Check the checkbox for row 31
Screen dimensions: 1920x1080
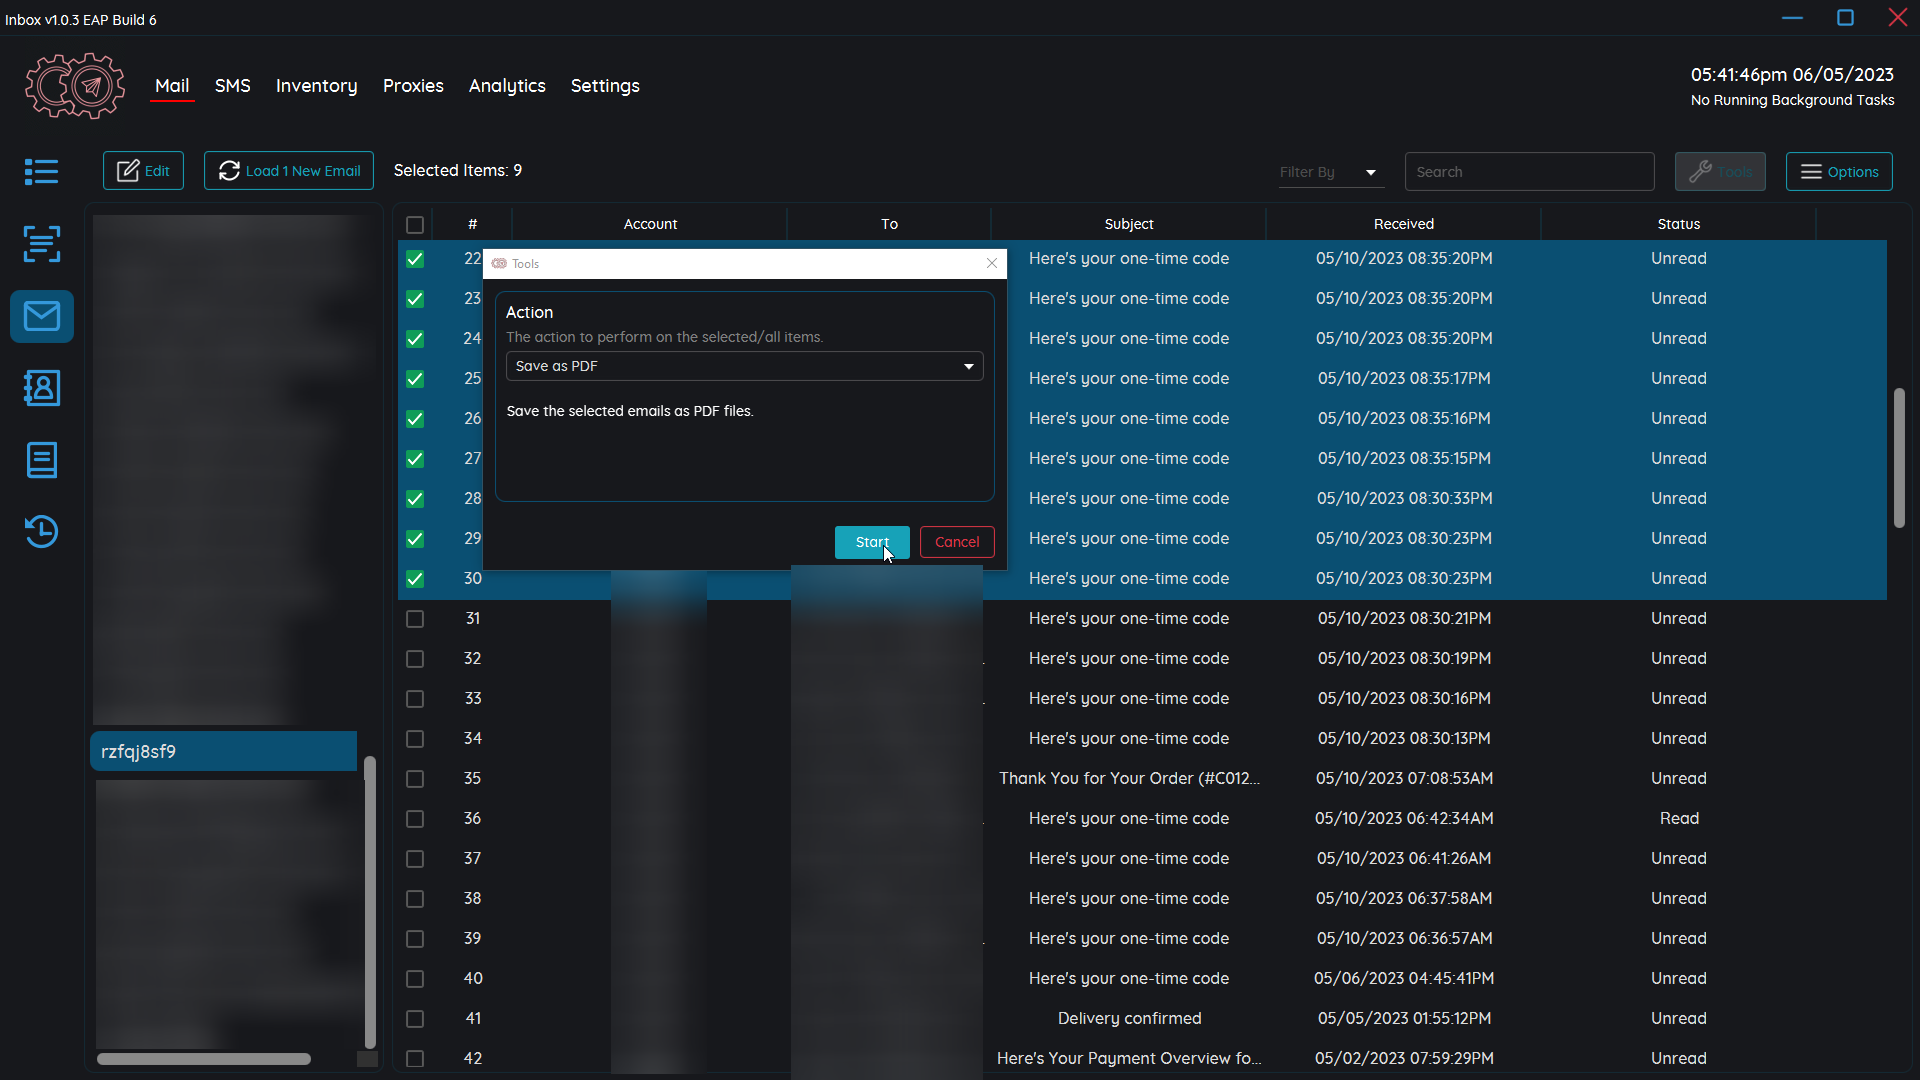(x=415, y=619)
